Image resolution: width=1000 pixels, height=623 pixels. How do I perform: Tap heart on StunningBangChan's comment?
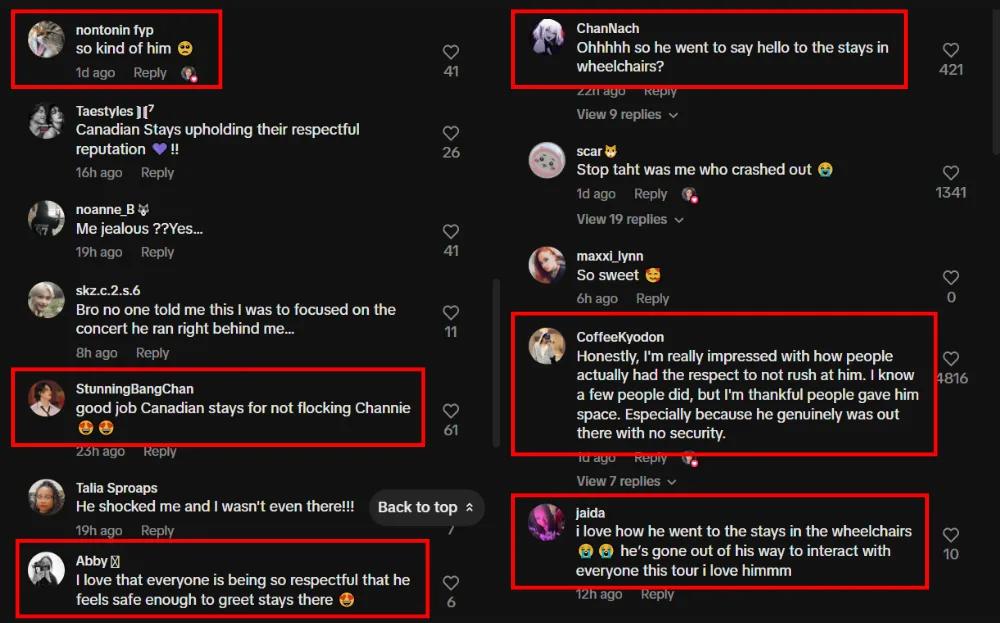(x=451, y=410)
